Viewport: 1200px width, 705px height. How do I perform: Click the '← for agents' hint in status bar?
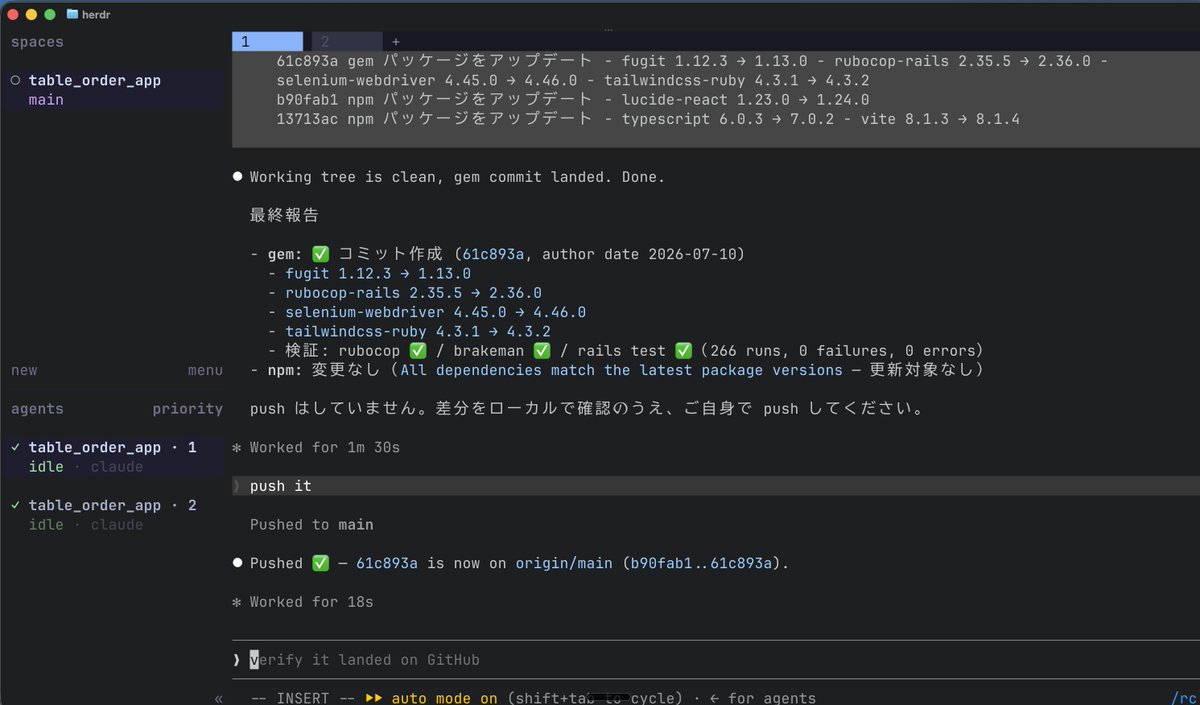(762, 698)
